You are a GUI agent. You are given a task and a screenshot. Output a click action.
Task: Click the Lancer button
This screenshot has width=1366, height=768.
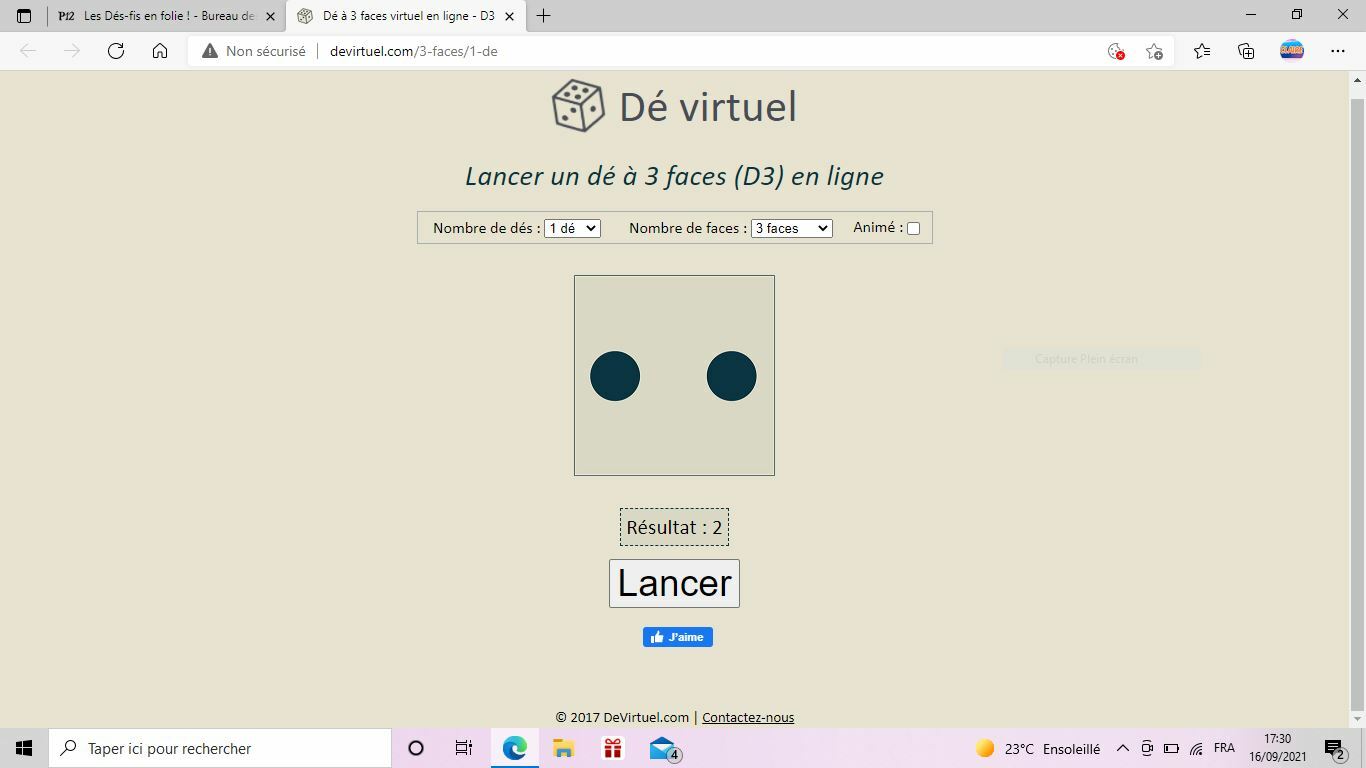click(674, 583)
